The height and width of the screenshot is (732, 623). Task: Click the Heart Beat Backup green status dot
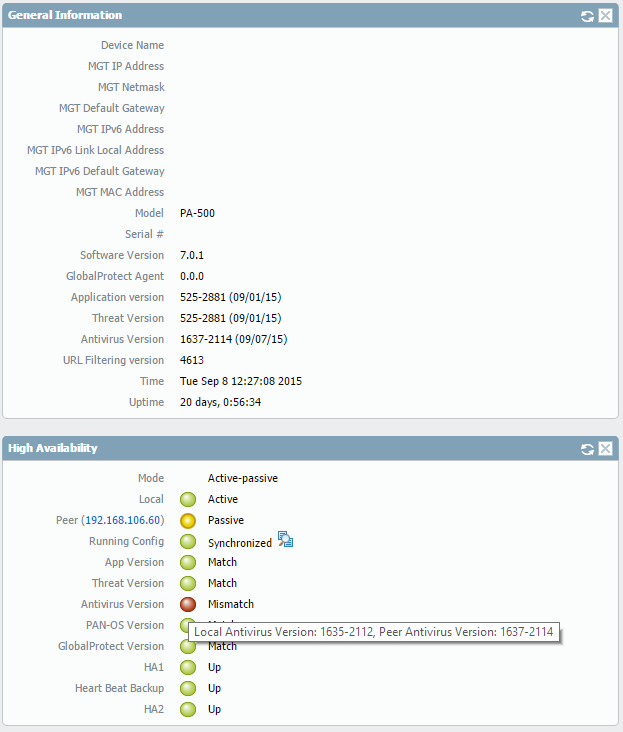click(x=188, y=689)
